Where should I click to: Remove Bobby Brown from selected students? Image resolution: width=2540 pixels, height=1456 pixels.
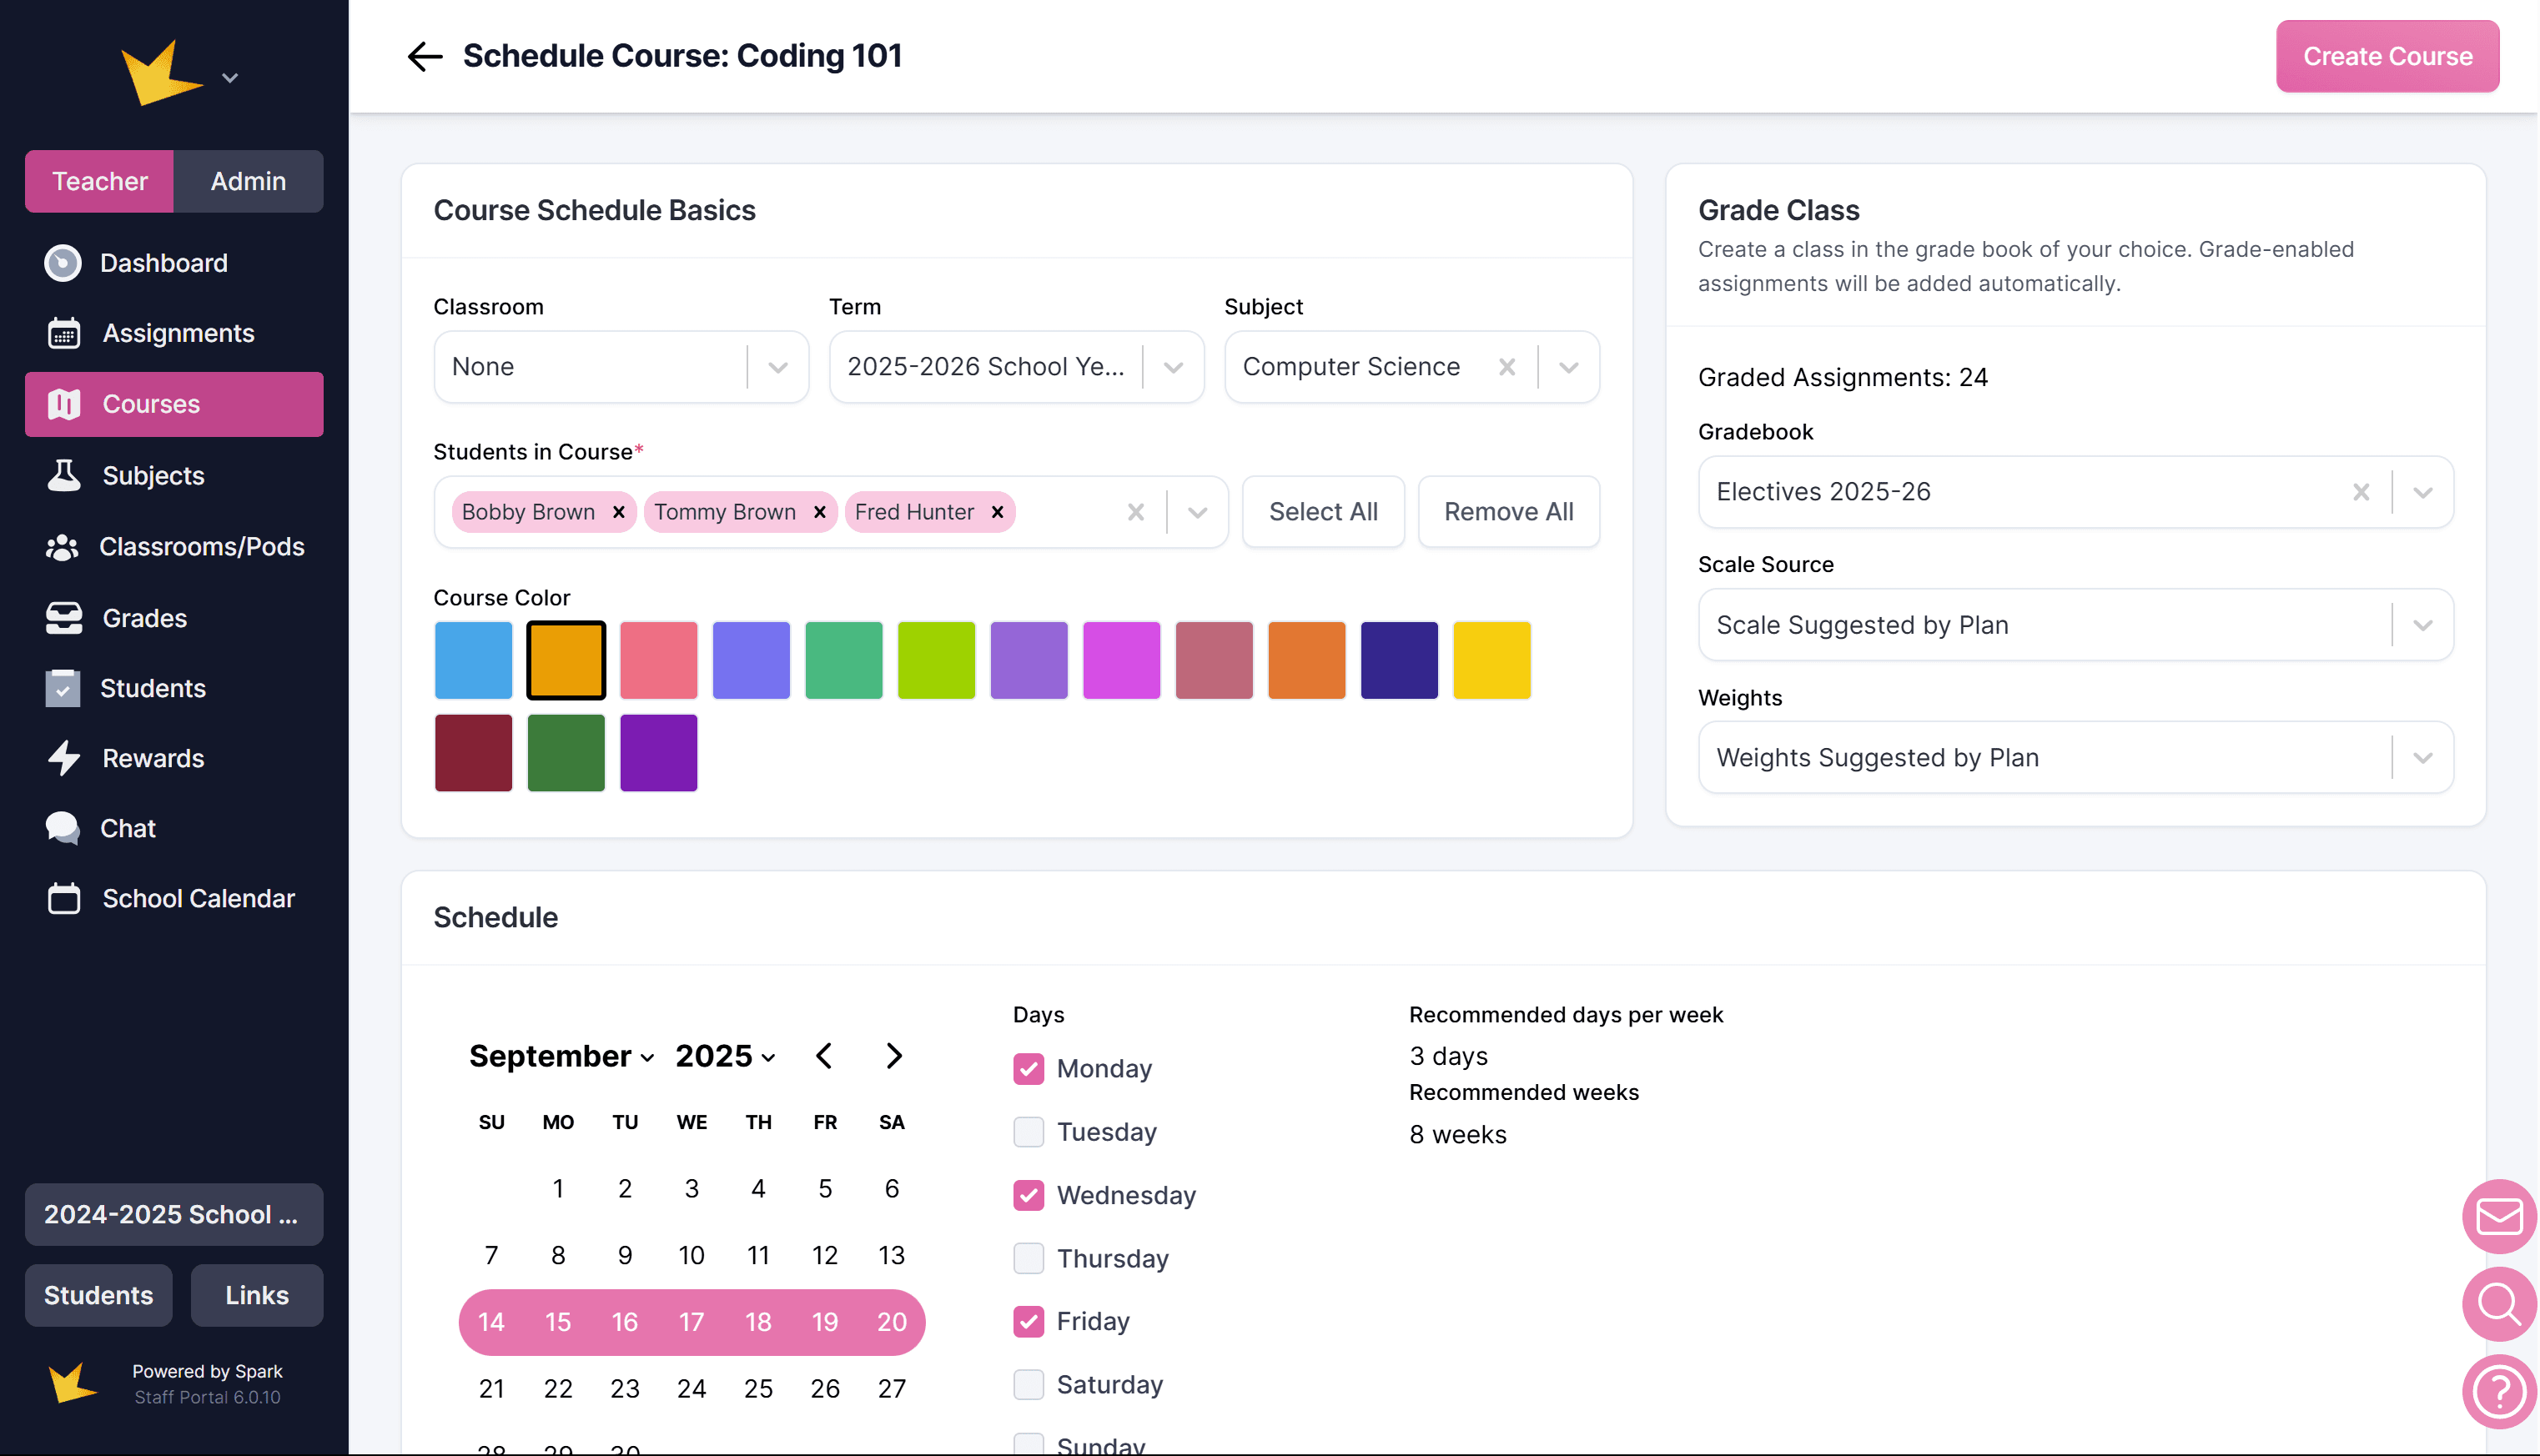click(619, 512)
